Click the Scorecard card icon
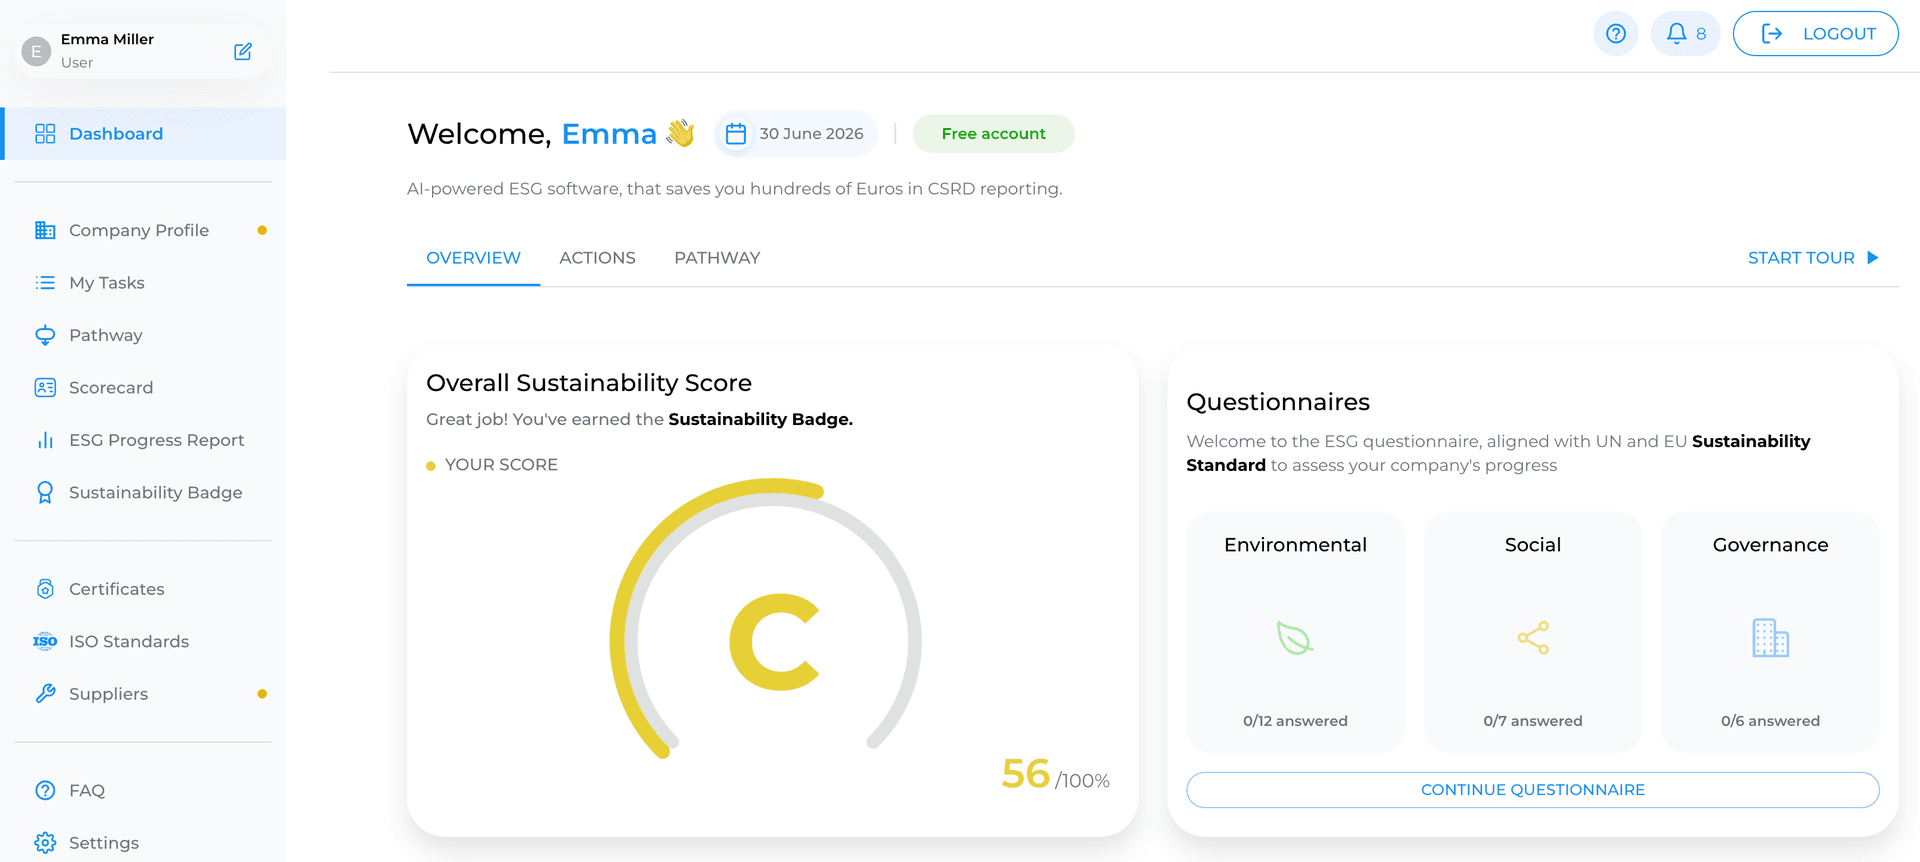Screen dimensions: 1920x862 pyautogui.click(x=45, y=388)
